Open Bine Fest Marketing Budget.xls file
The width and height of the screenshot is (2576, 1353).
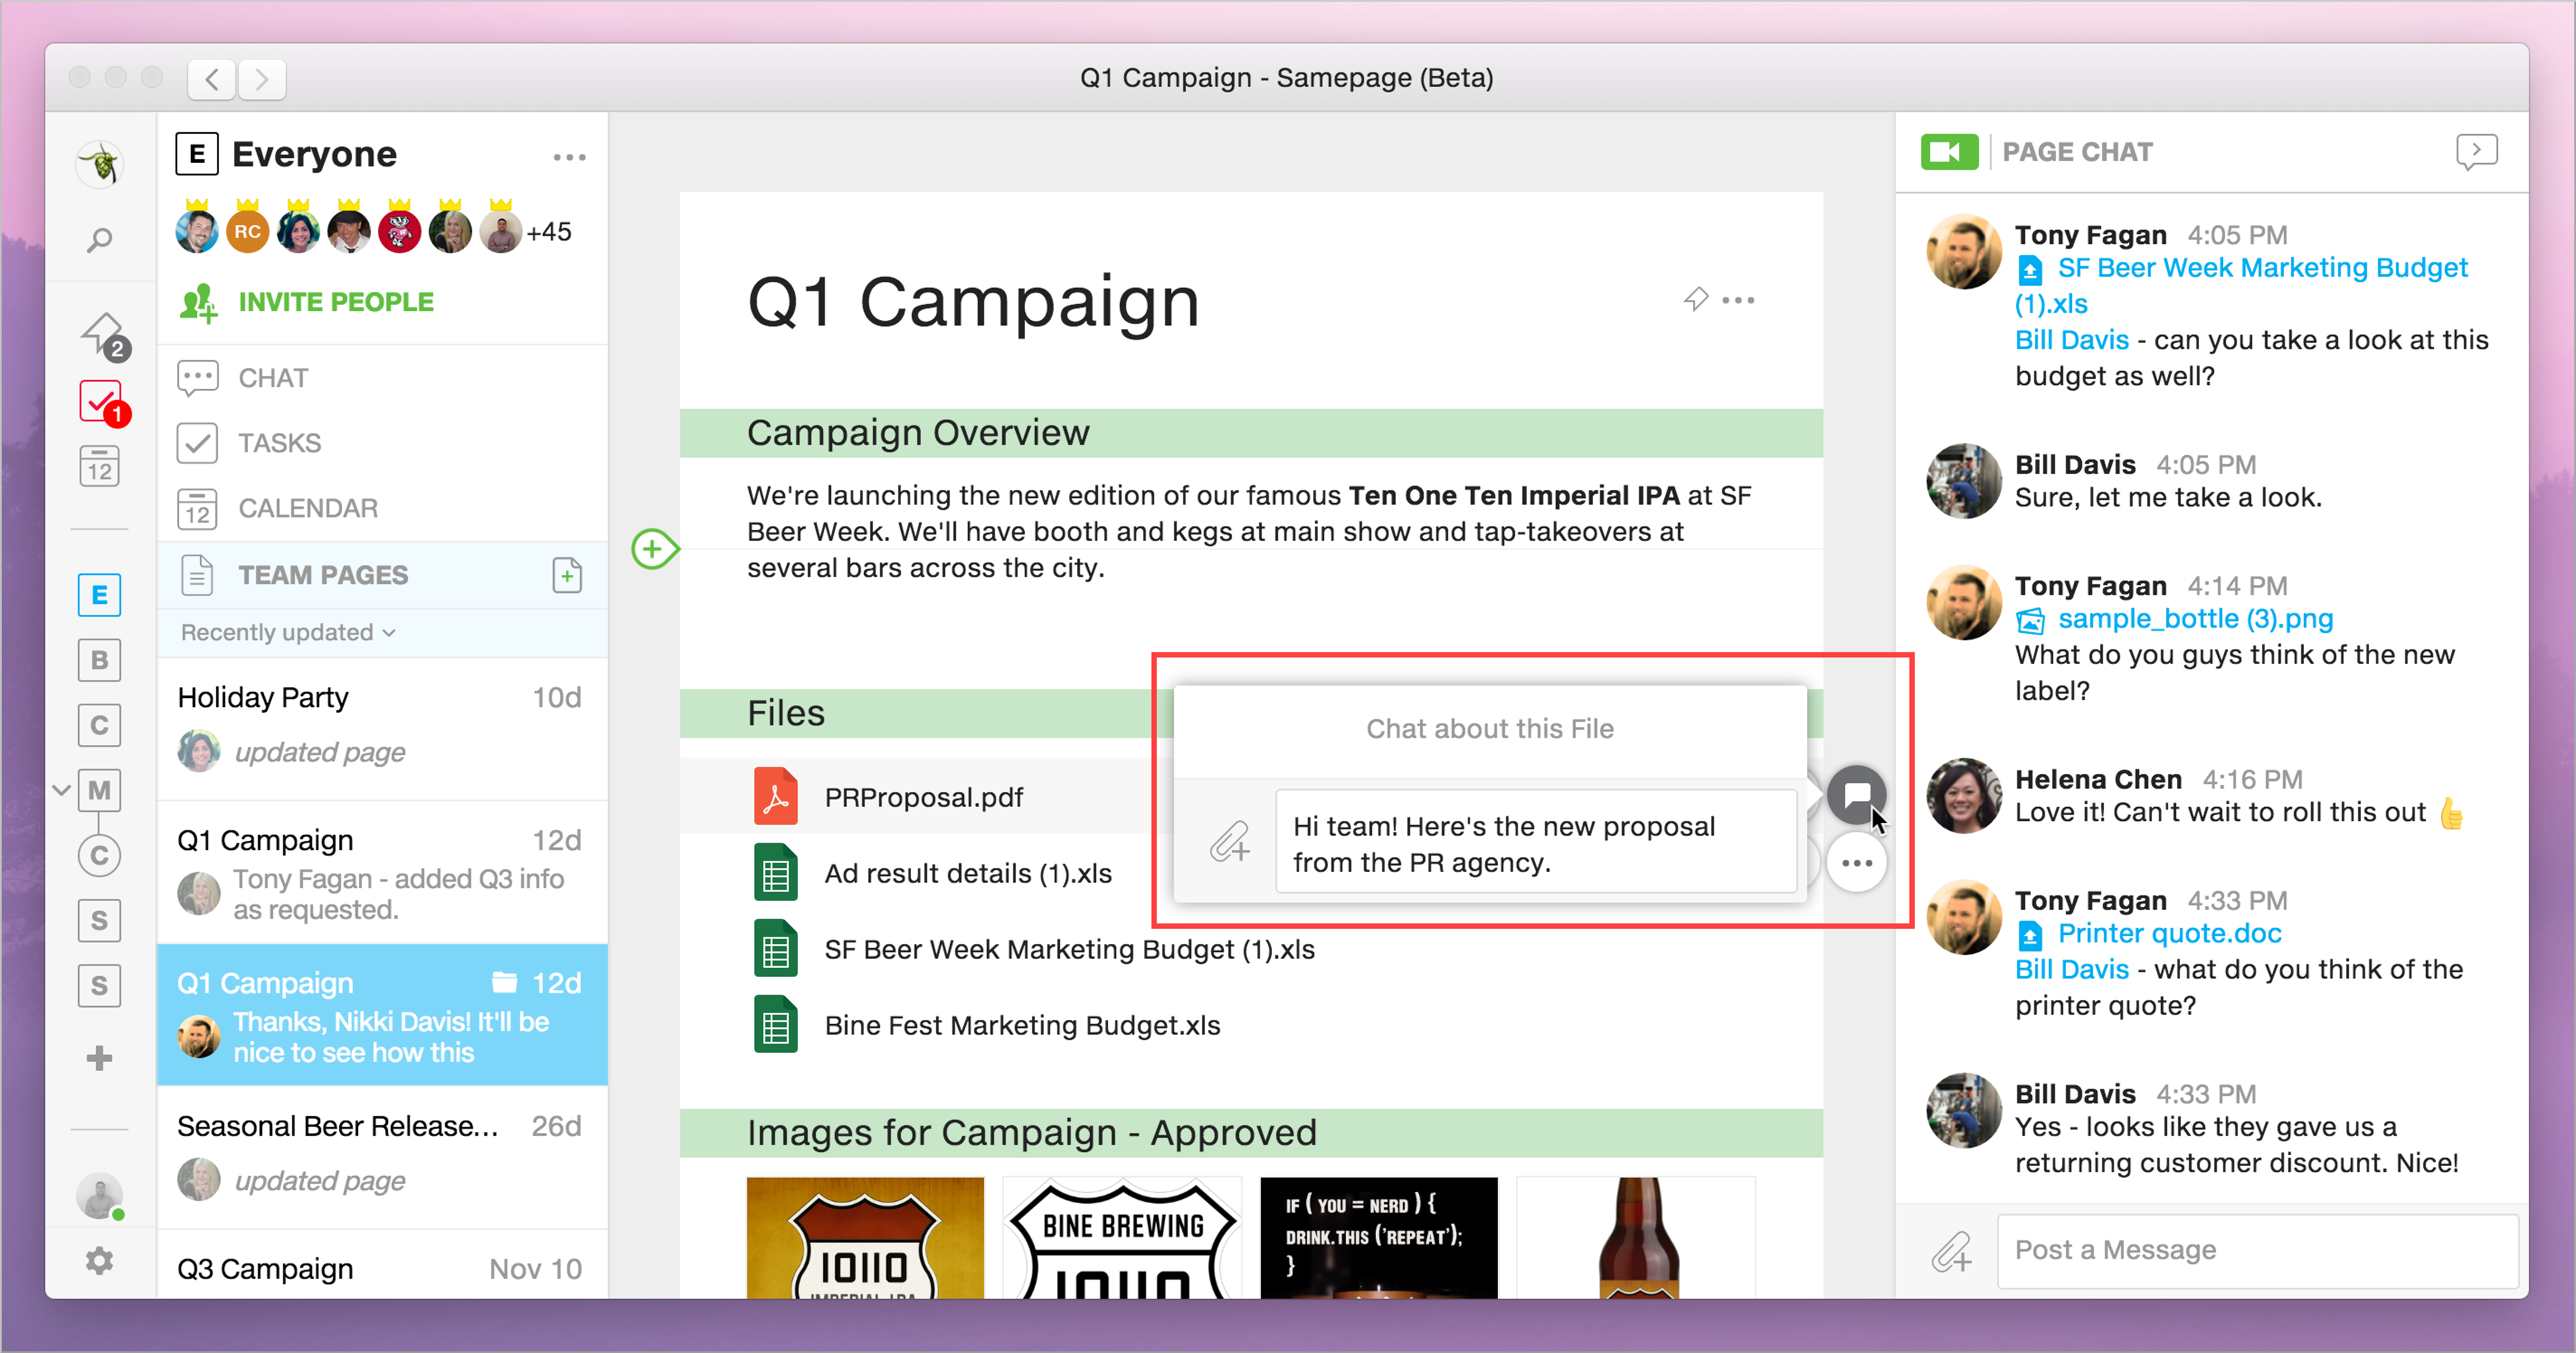pyautogui.click(x=1022, y=1025)
